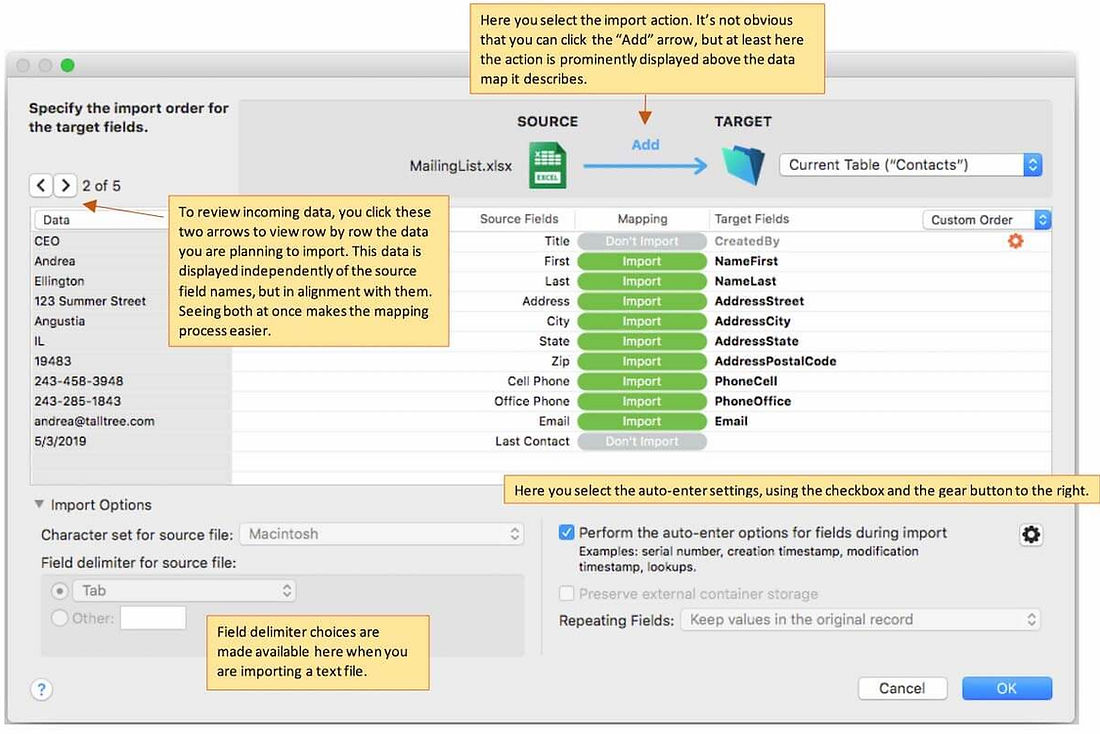Collapse the Import Options section

coord(39,505)
